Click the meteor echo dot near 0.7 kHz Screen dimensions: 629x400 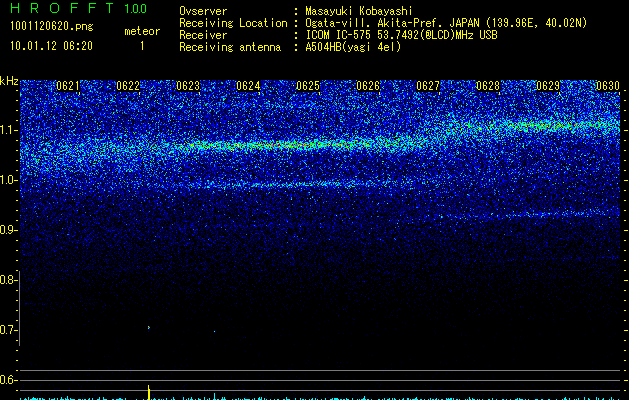[149, 328]
